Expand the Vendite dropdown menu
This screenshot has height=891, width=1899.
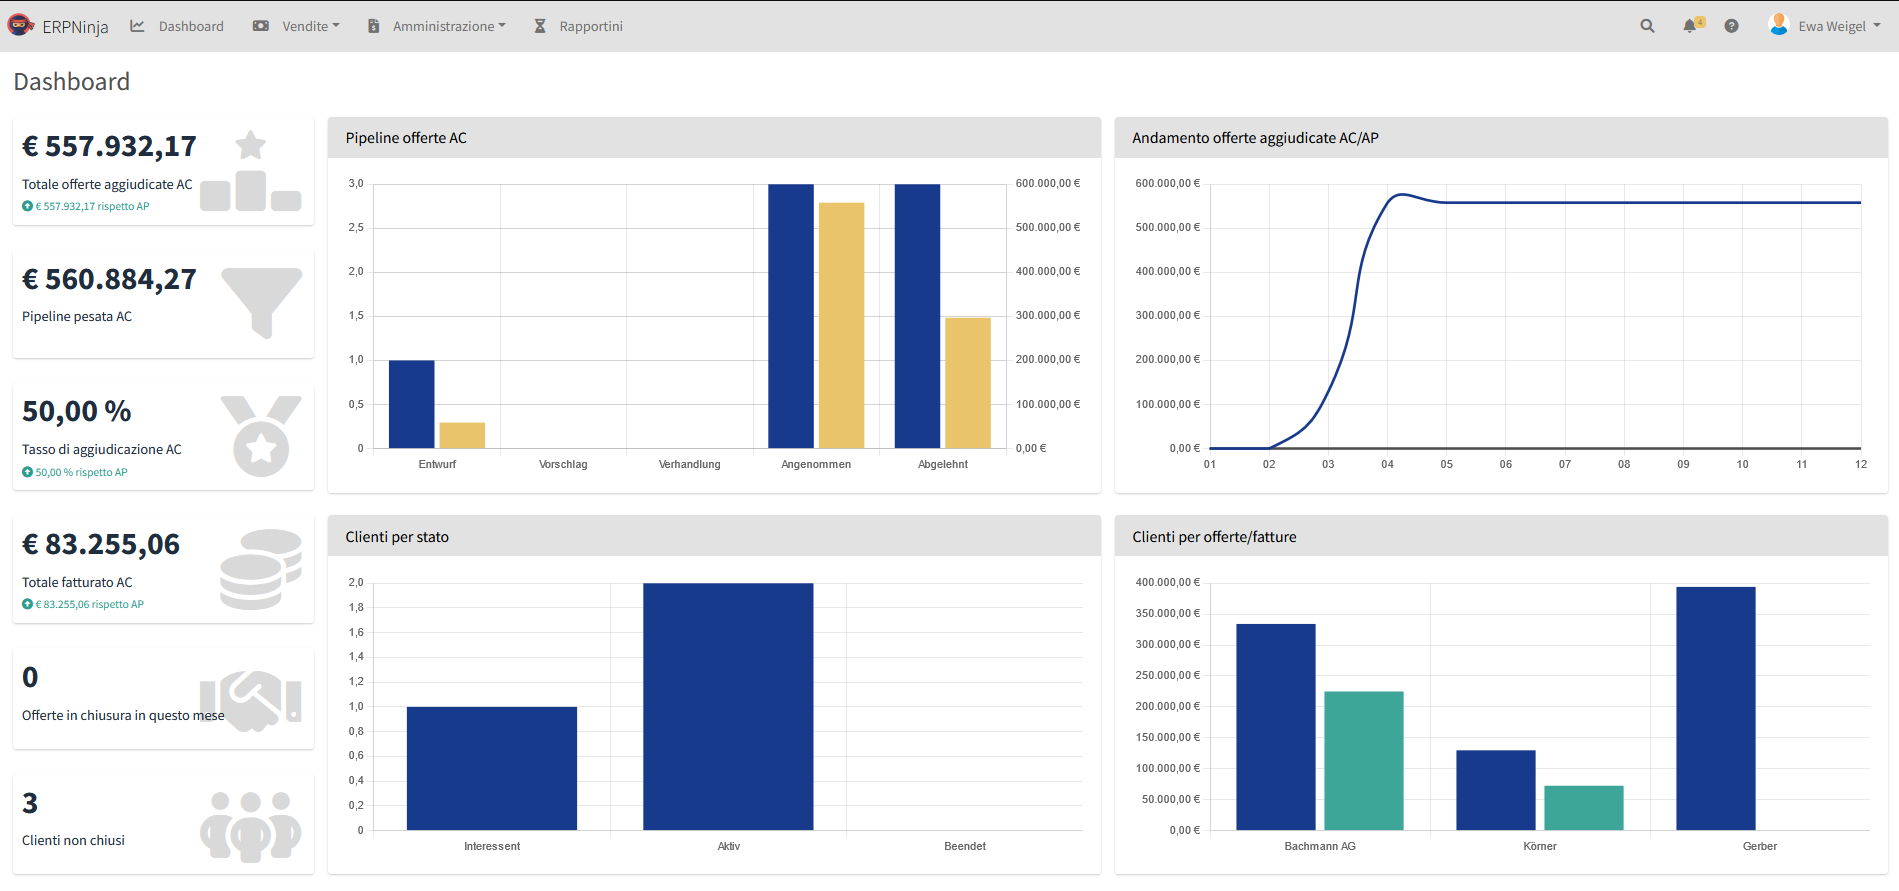click(x=310, y=26)
